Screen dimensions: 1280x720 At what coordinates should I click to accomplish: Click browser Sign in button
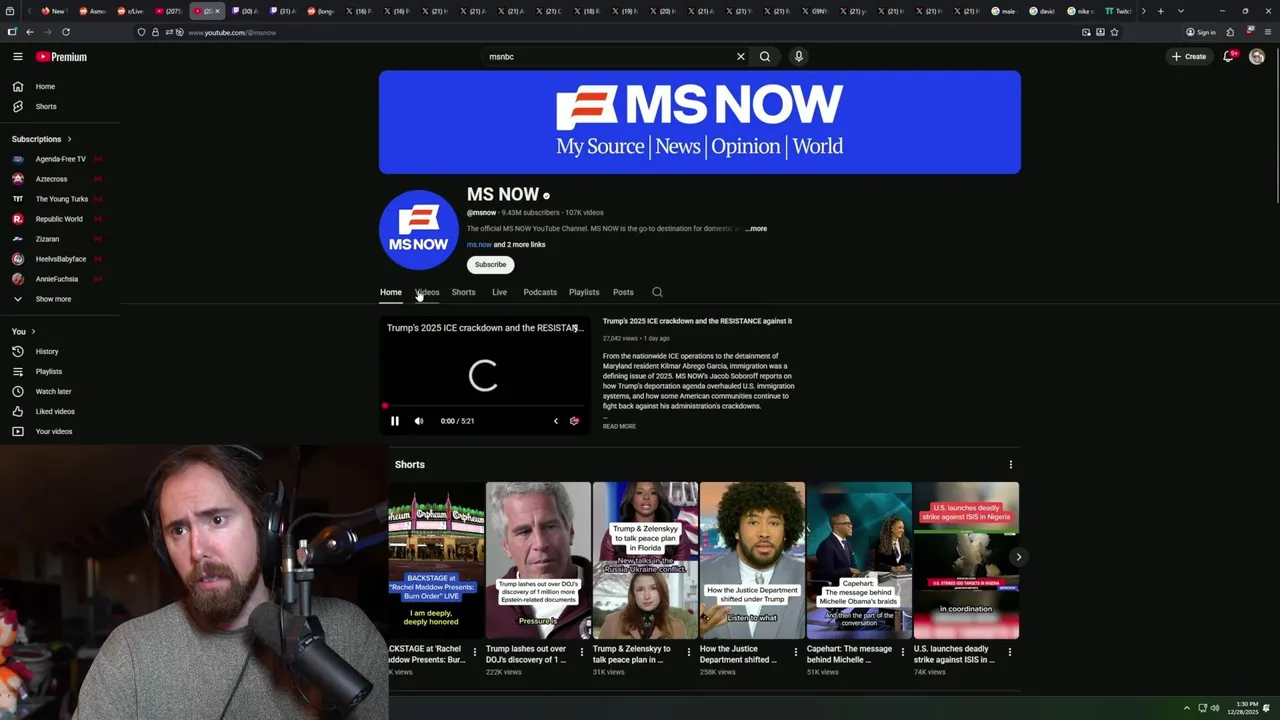coord(1201,32)
